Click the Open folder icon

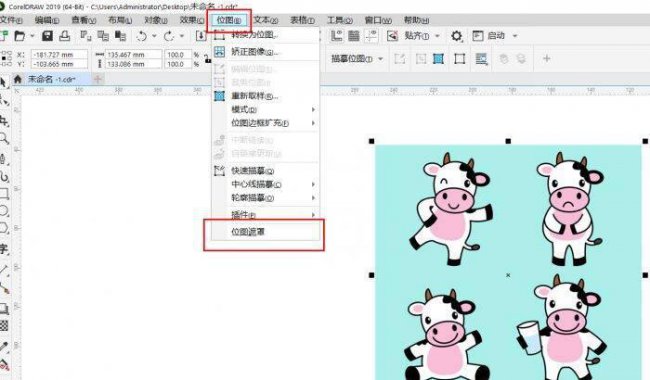tap(19, 36)
